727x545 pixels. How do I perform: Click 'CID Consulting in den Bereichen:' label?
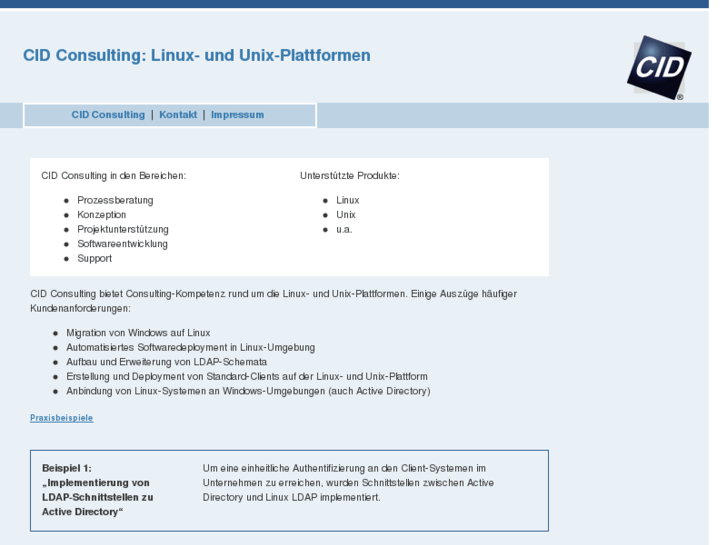pyautogui.click(x=114, y=176)
